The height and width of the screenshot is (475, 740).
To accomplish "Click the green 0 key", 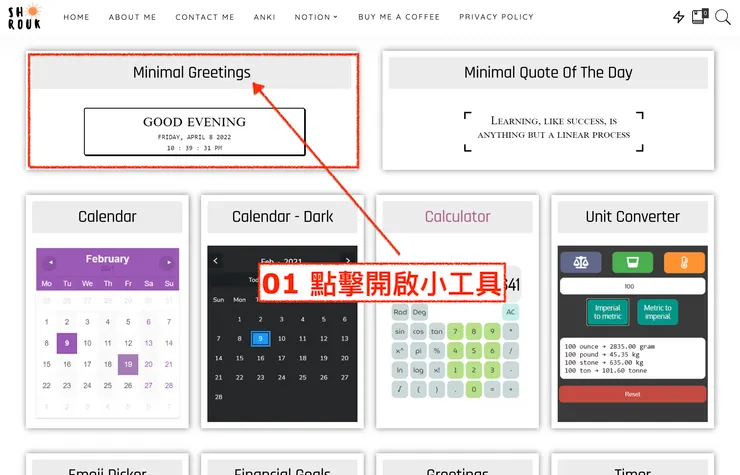I will tap(473, 390).
